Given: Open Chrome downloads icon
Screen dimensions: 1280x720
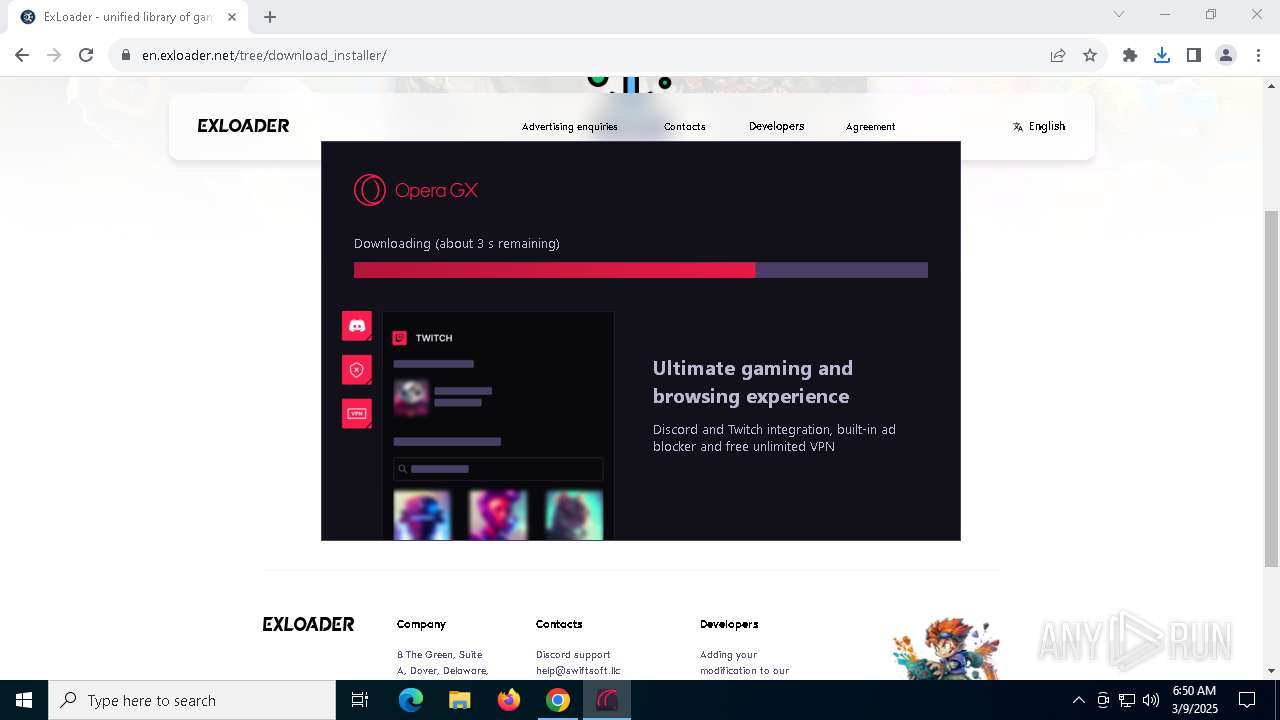Looking at the screenshot, I should (1162, 55).
